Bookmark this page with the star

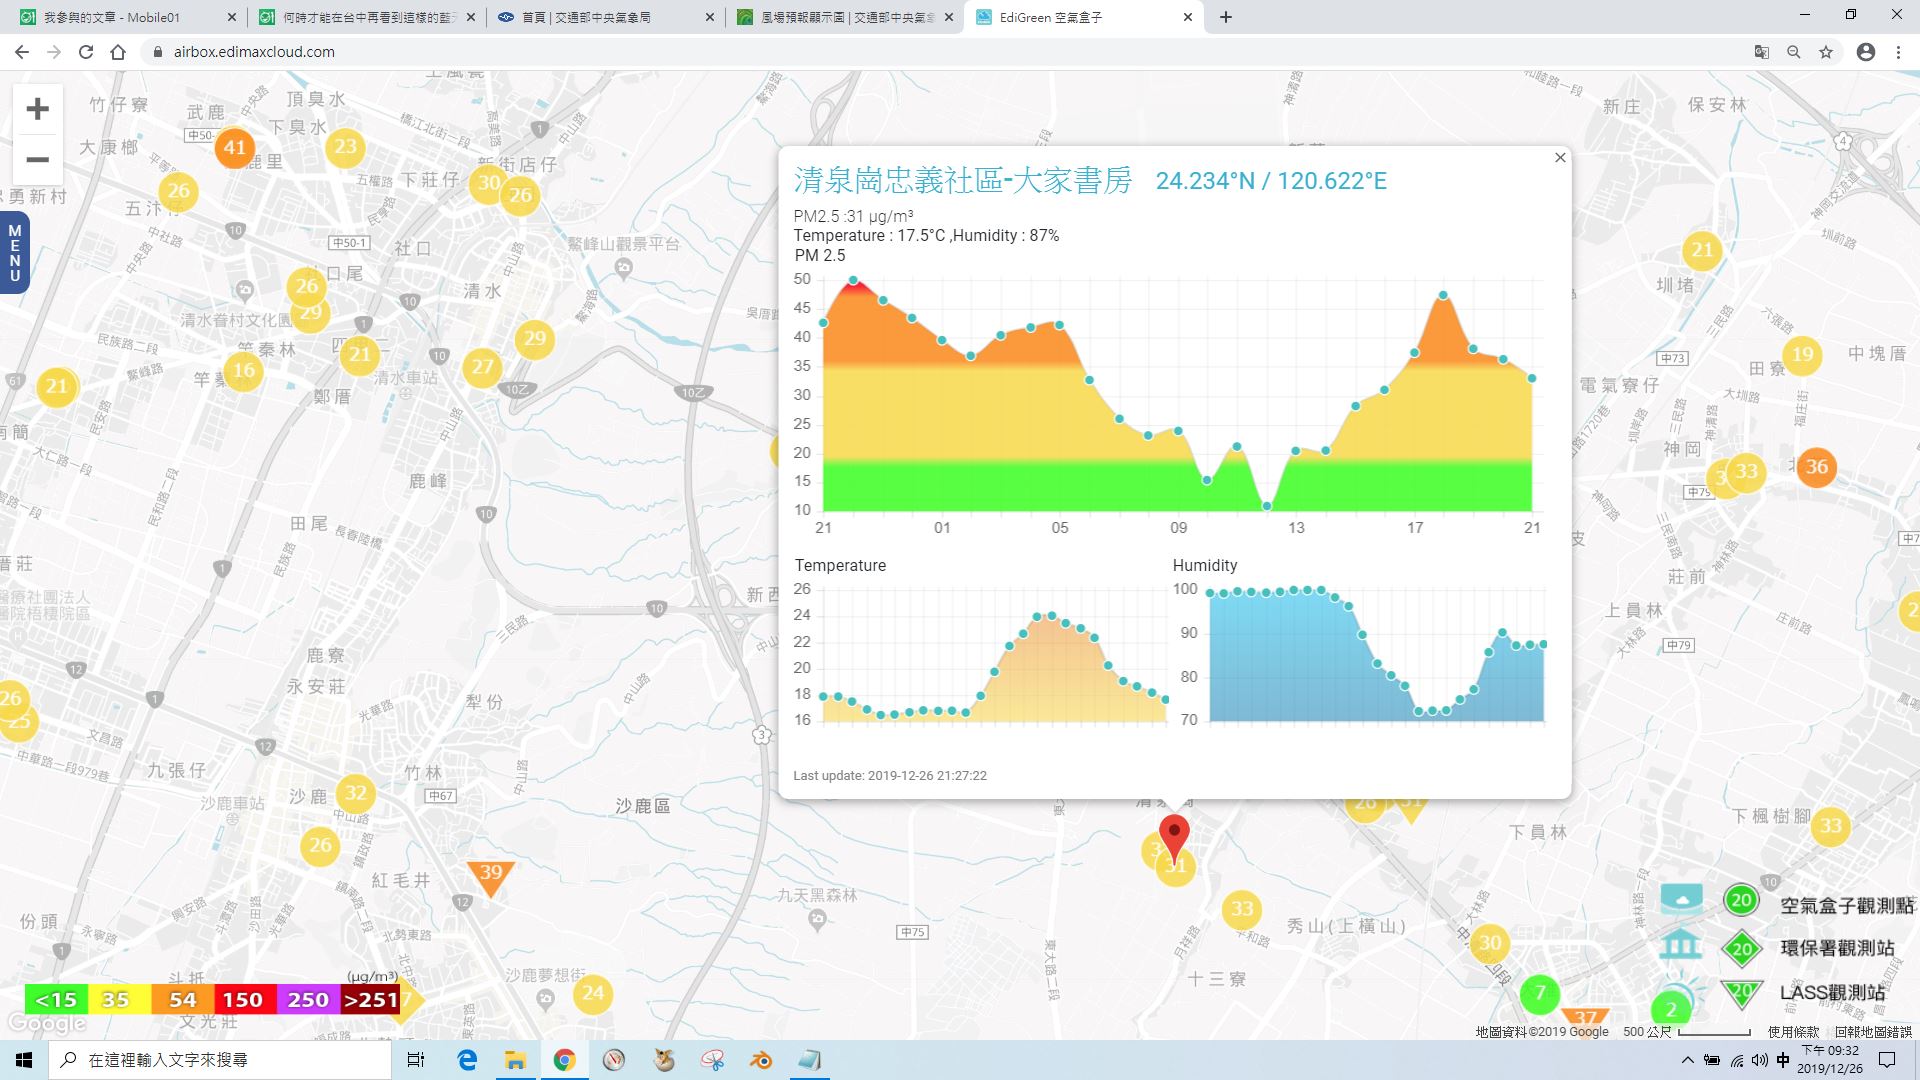click(1826, 52)
